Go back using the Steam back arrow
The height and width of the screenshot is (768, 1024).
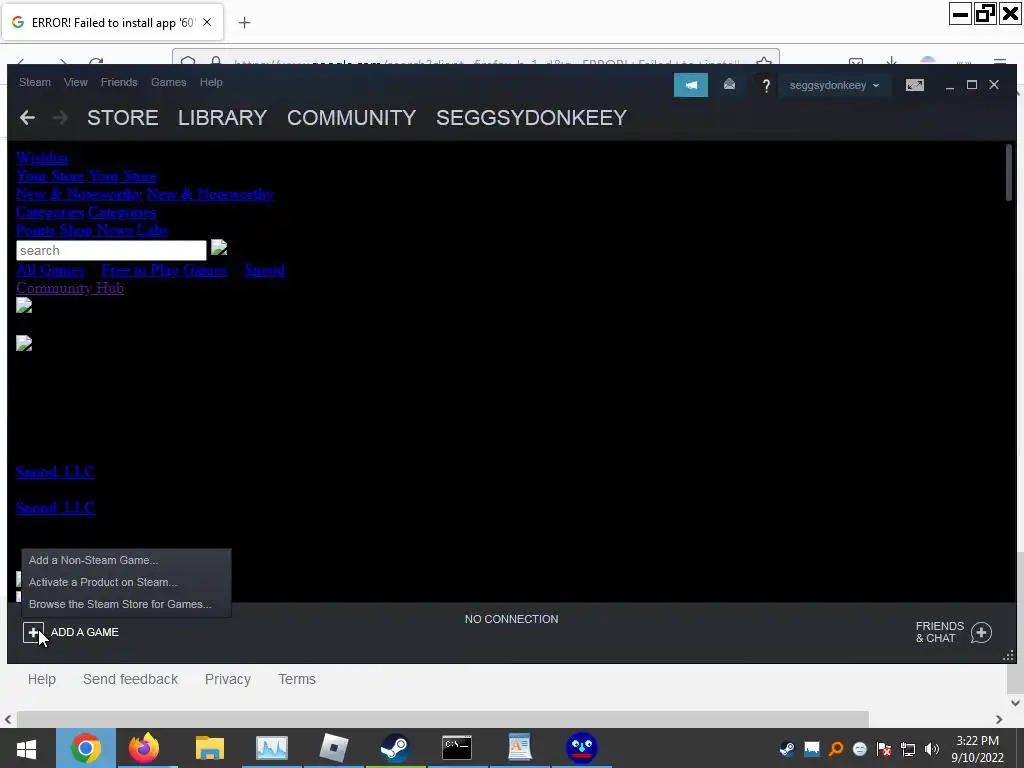pyautogui.click(x=27, y=118)
